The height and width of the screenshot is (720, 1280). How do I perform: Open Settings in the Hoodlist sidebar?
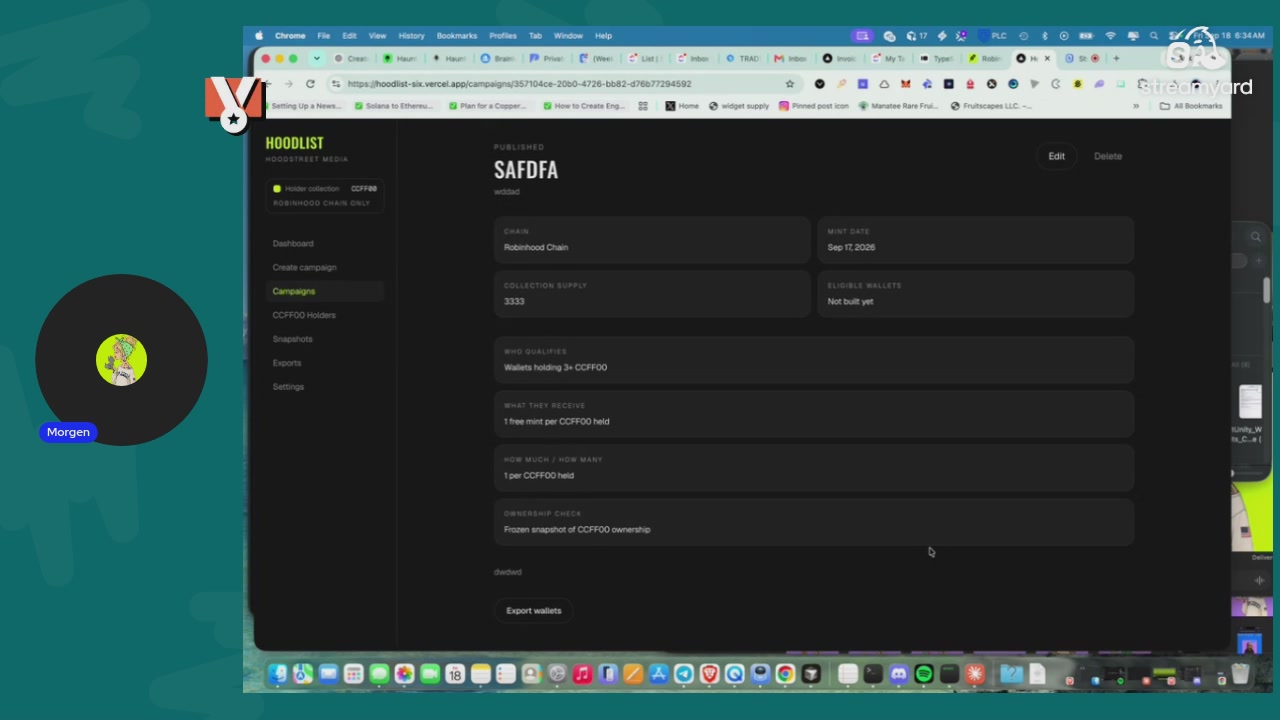tap(288, 387)
